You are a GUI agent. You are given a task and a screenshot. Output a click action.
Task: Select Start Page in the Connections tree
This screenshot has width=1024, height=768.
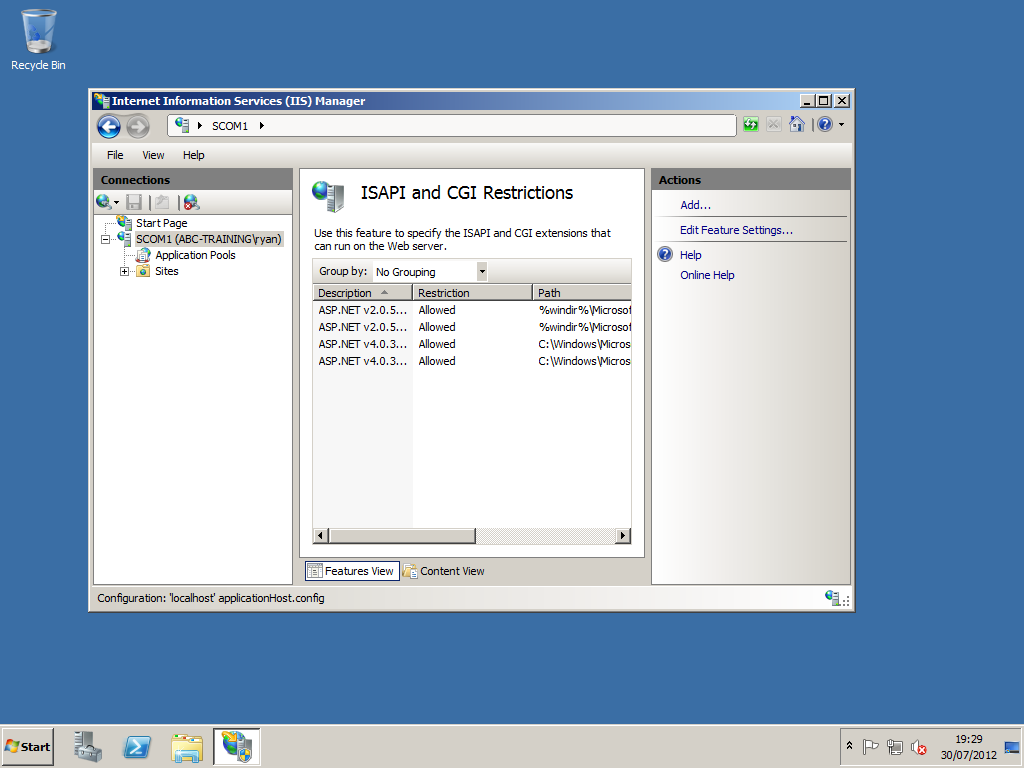161,223
